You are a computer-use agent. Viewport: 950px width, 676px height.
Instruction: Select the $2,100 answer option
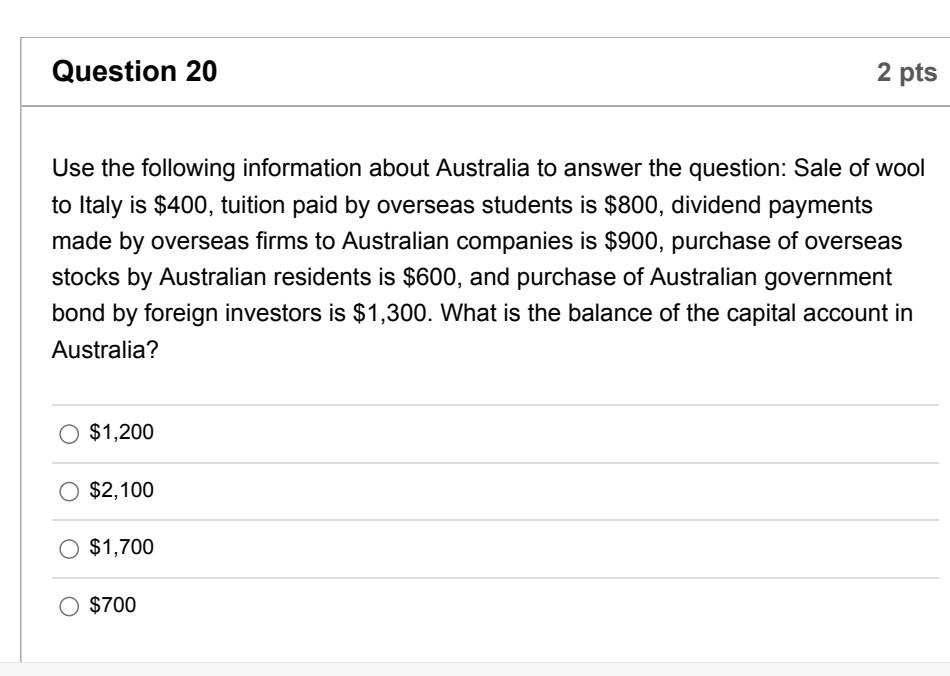click(x=112, y=491)
